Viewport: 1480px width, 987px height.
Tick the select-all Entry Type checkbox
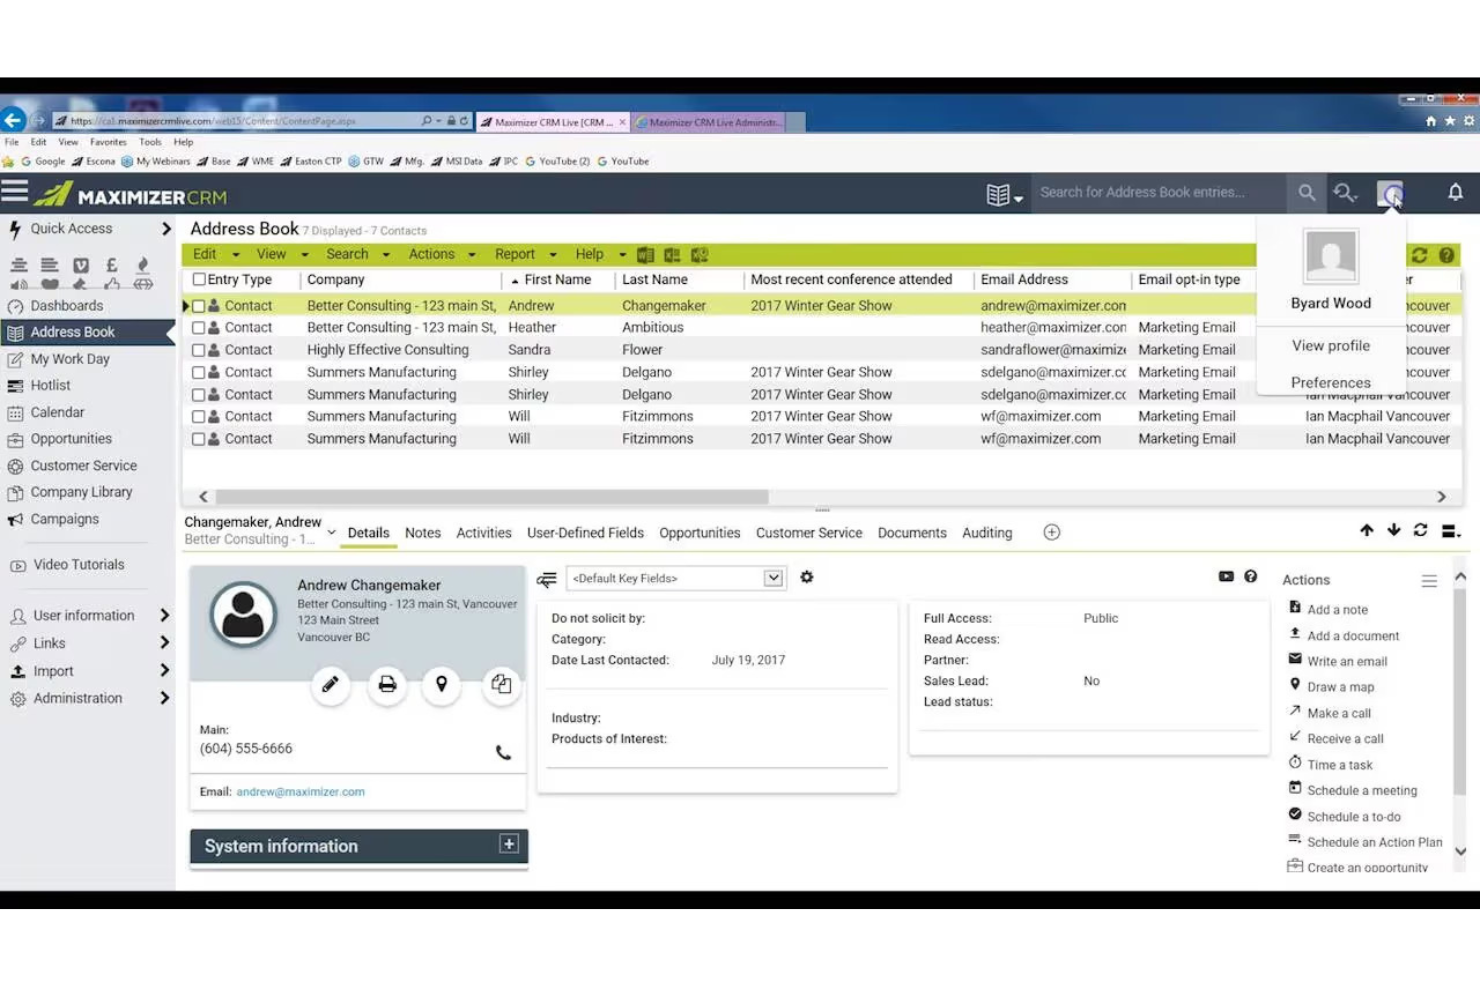199,280
